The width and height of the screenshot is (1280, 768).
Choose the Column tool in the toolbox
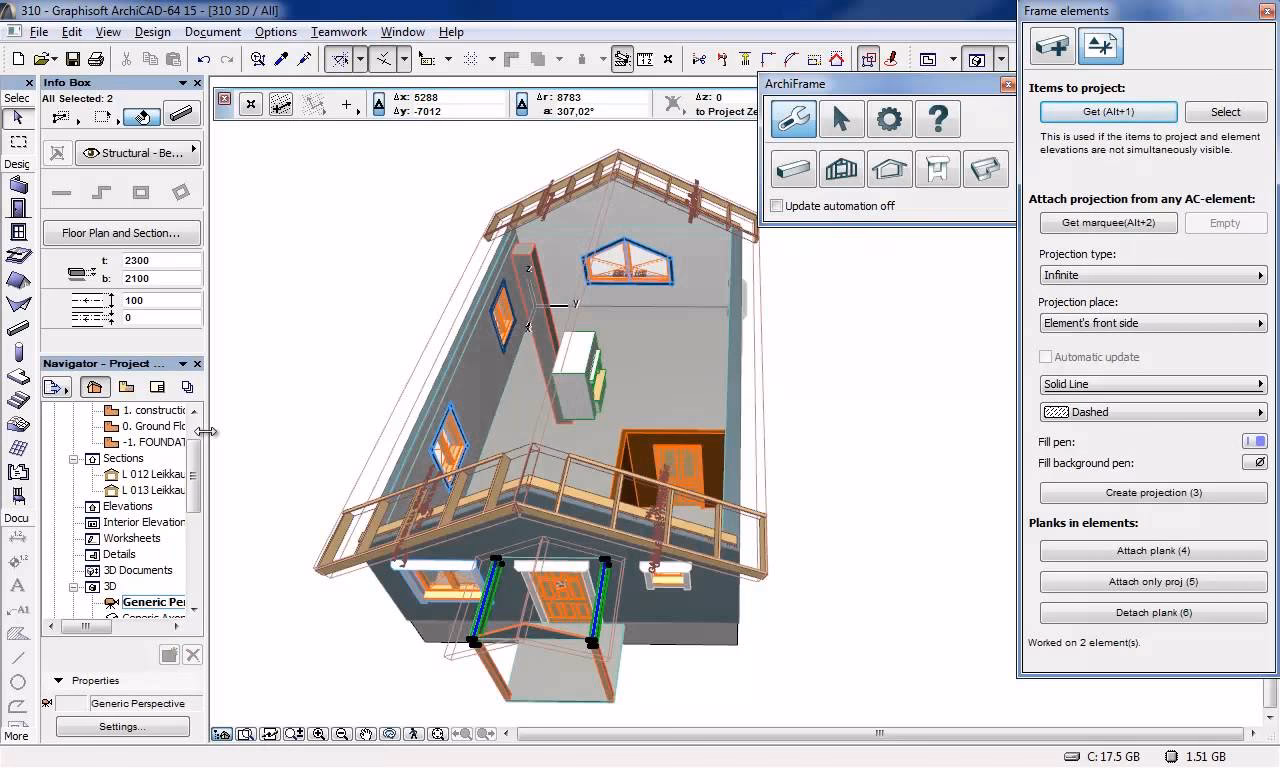pos(18,352)
